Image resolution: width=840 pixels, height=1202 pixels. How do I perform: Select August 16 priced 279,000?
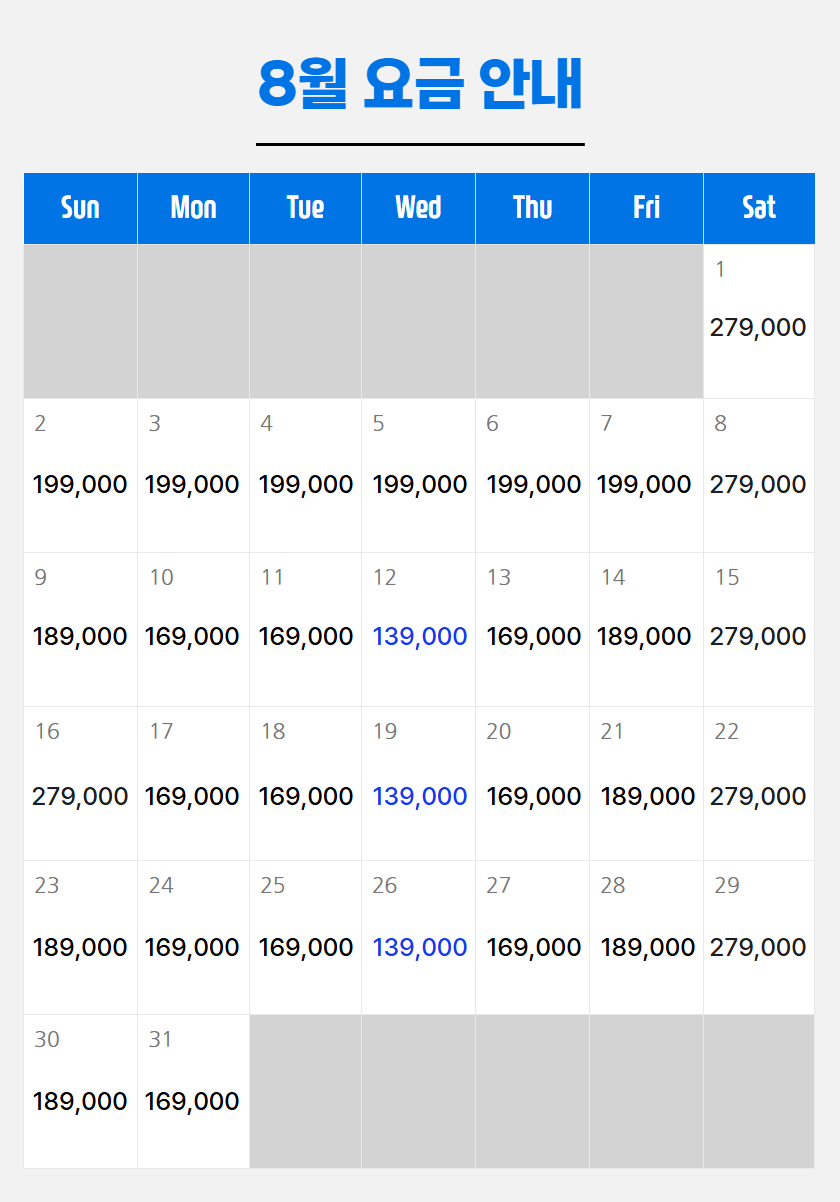[80, 783]
